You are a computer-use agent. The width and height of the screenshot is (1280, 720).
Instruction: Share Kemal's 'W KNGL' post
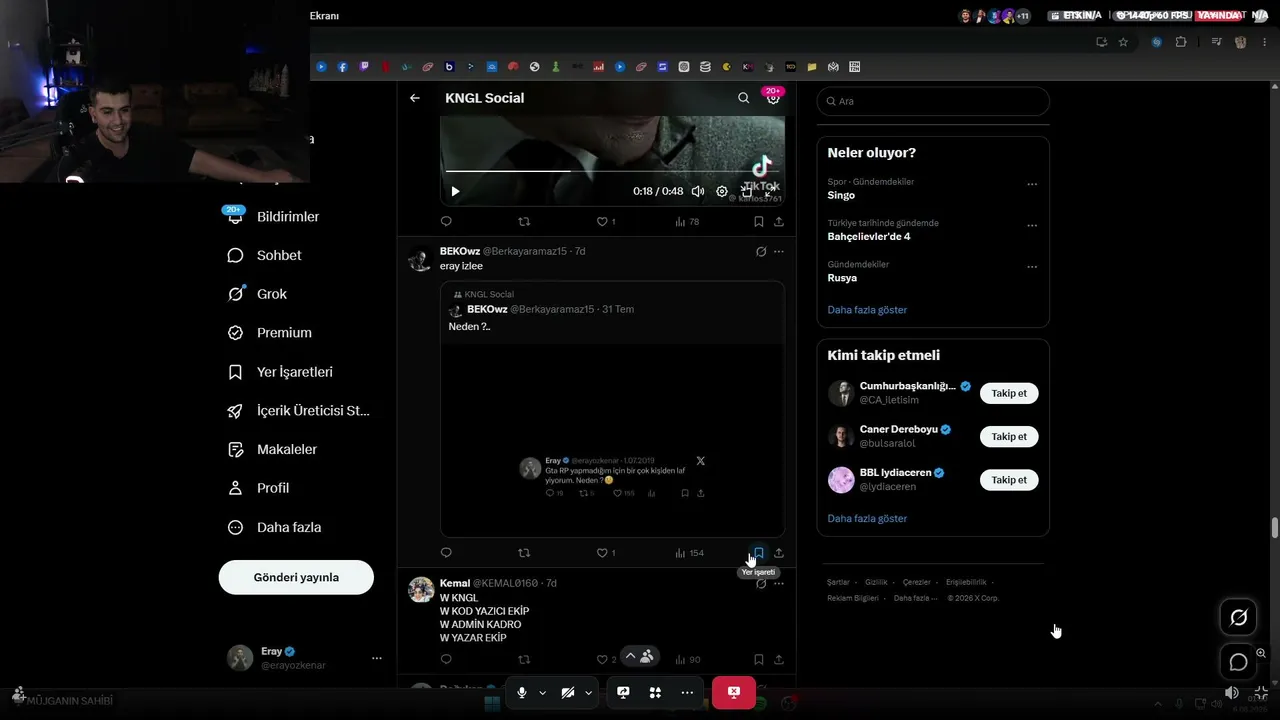pos(779,659)
